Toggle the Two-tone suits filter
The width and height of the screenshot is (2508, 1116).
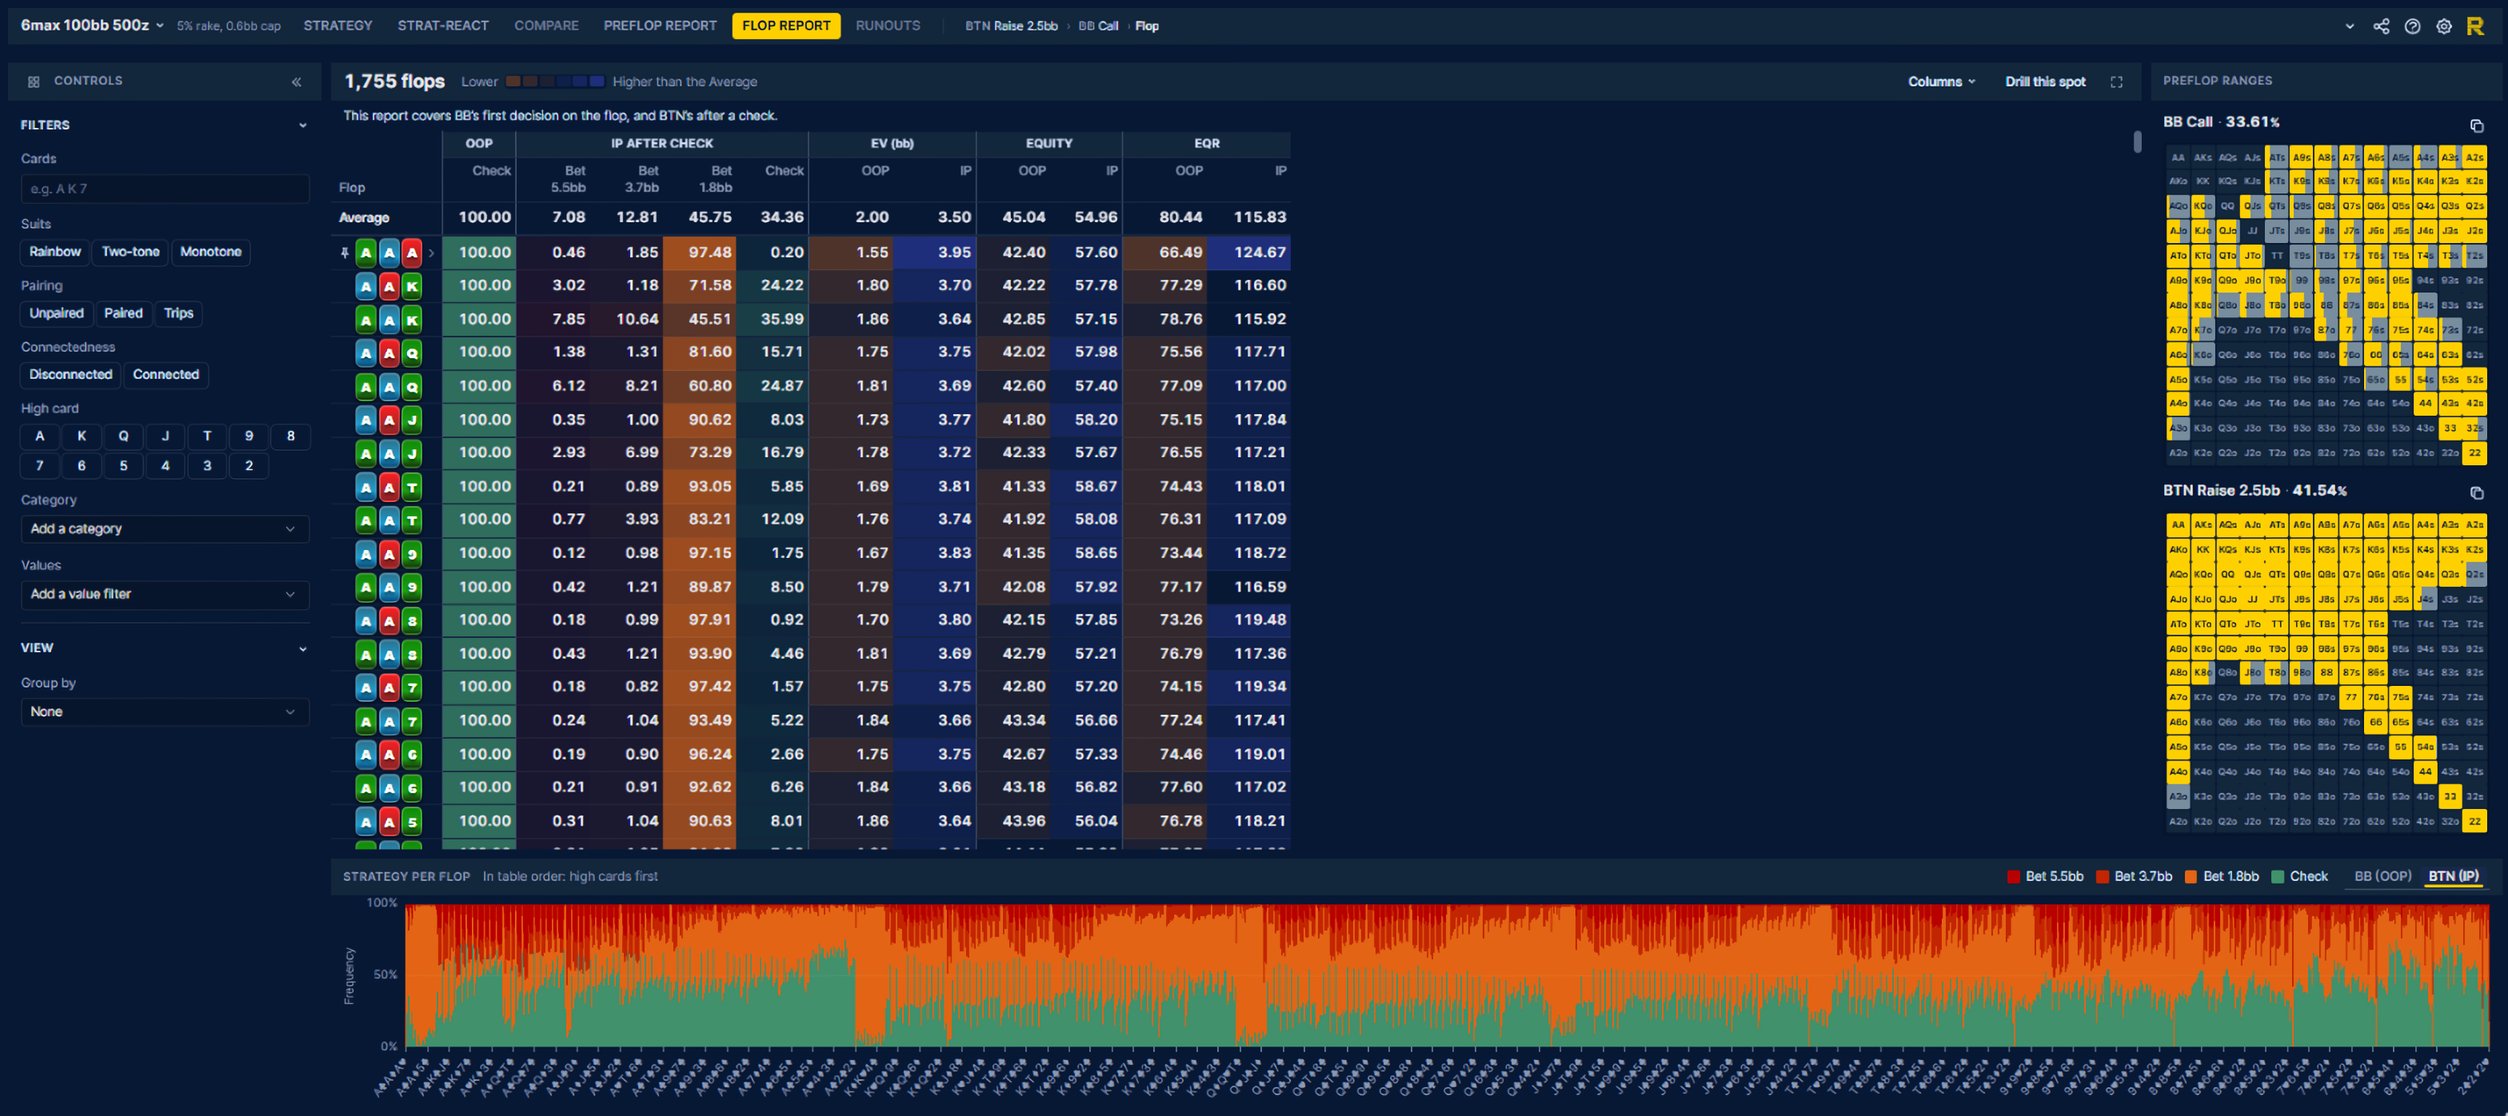pos(130,252)
